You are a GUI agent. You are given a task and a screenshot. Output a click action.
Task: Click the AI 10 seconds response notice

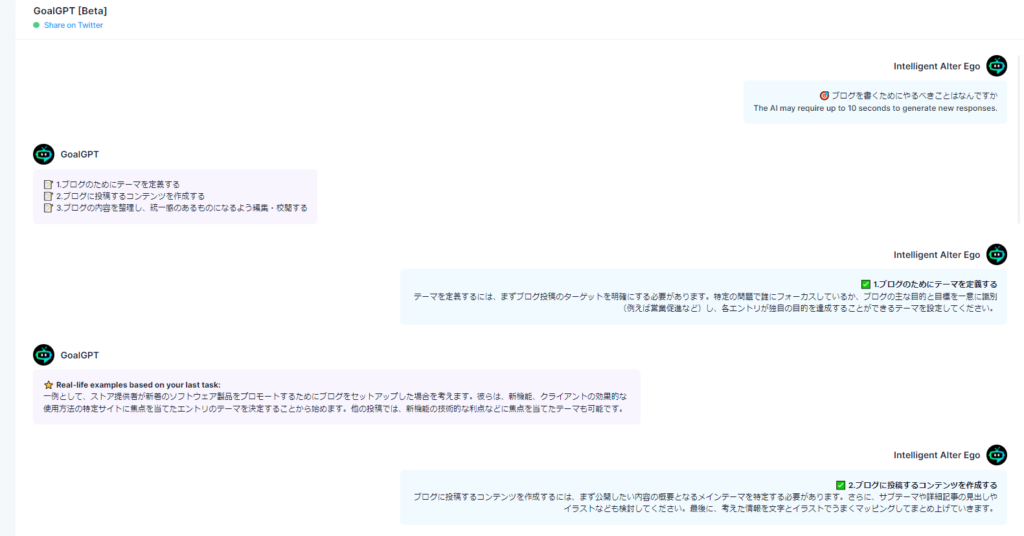(x=875, y=108)
